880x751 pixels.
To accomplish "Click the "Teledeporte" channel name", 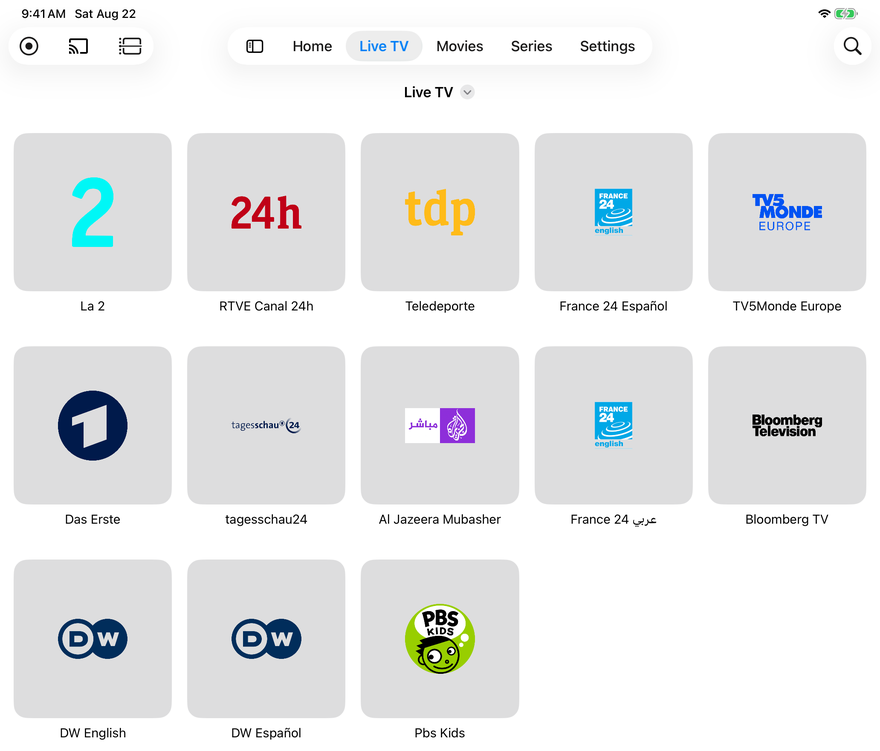I will coord(440,306).
